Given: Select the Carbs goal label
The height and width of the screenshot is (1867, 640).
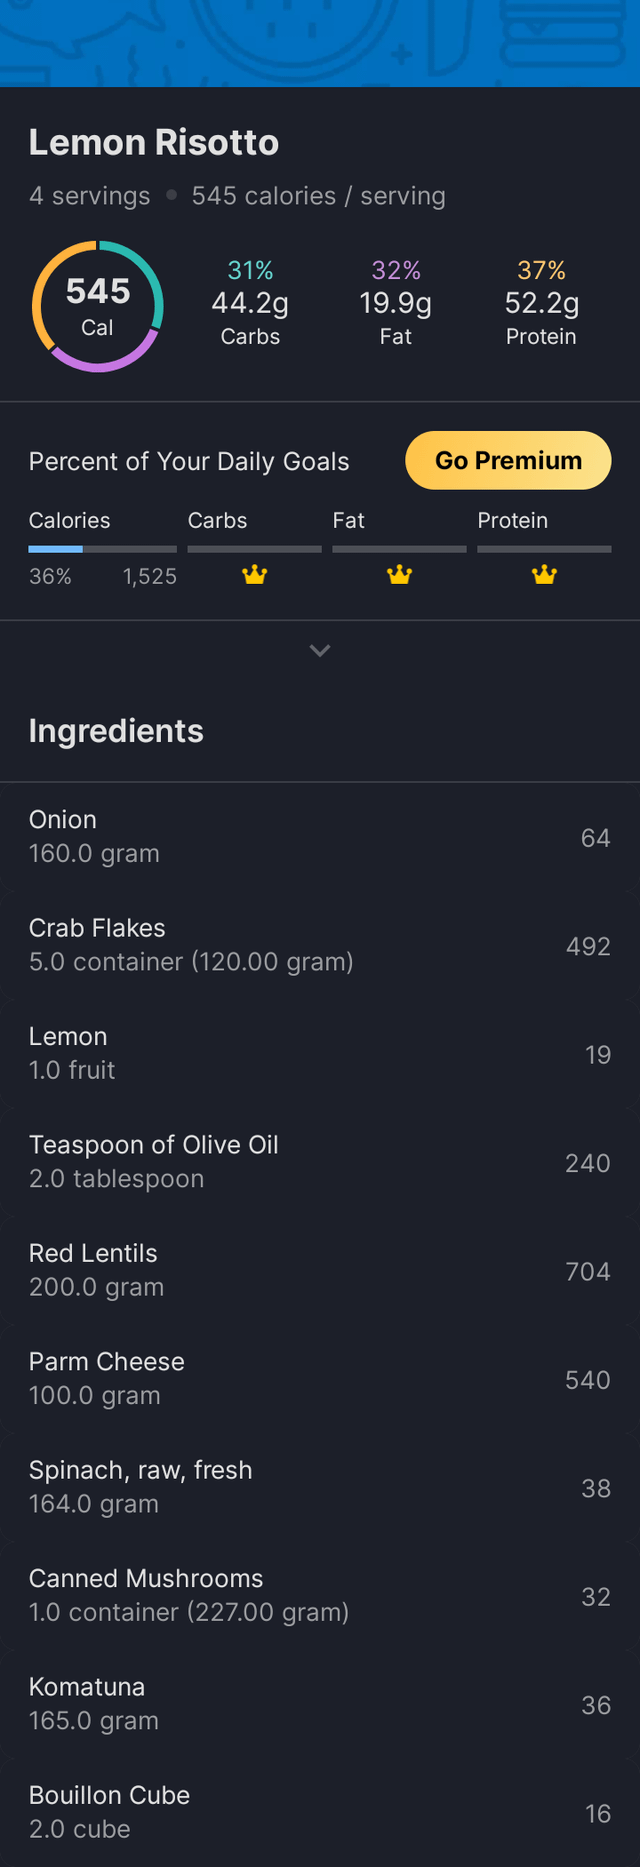Looking at the screenshot, I should coord(217,521).
